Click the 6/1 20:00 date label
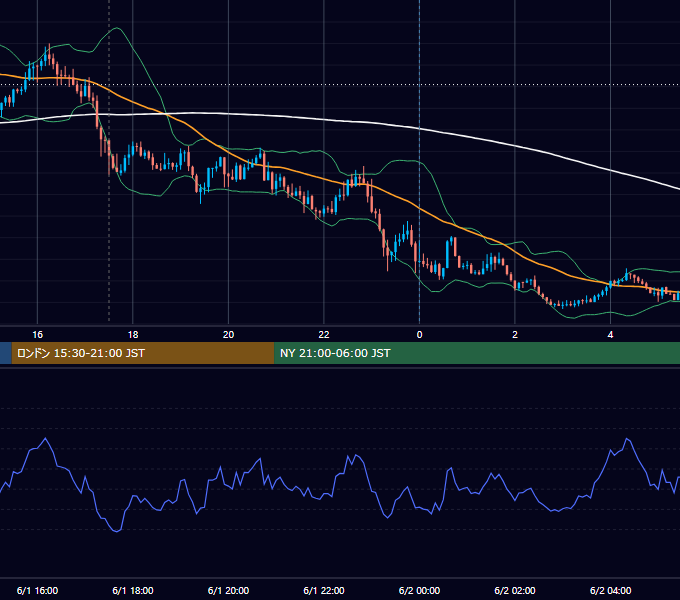 coord(229,590)
